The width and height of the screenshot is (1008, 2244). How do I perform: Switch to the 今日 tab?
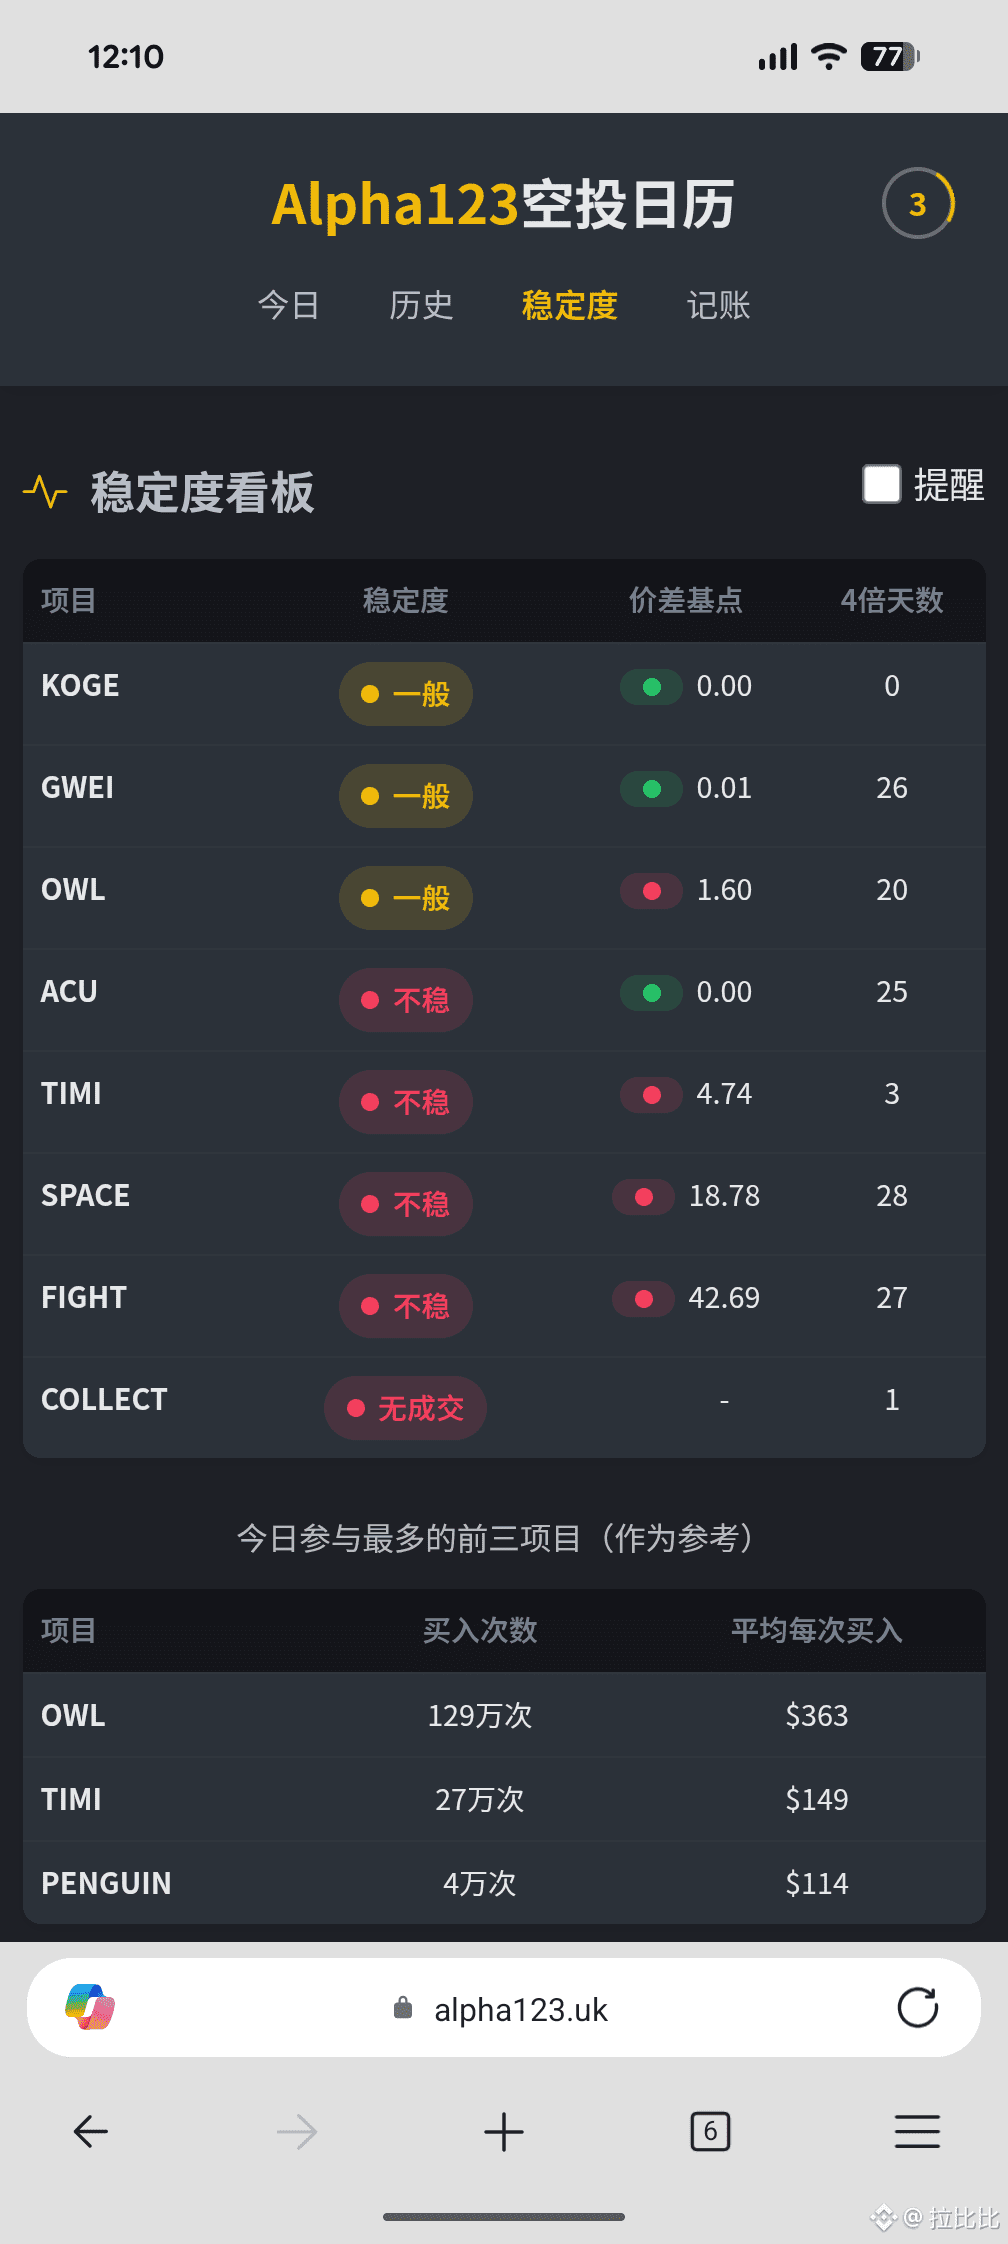(288, 305)
